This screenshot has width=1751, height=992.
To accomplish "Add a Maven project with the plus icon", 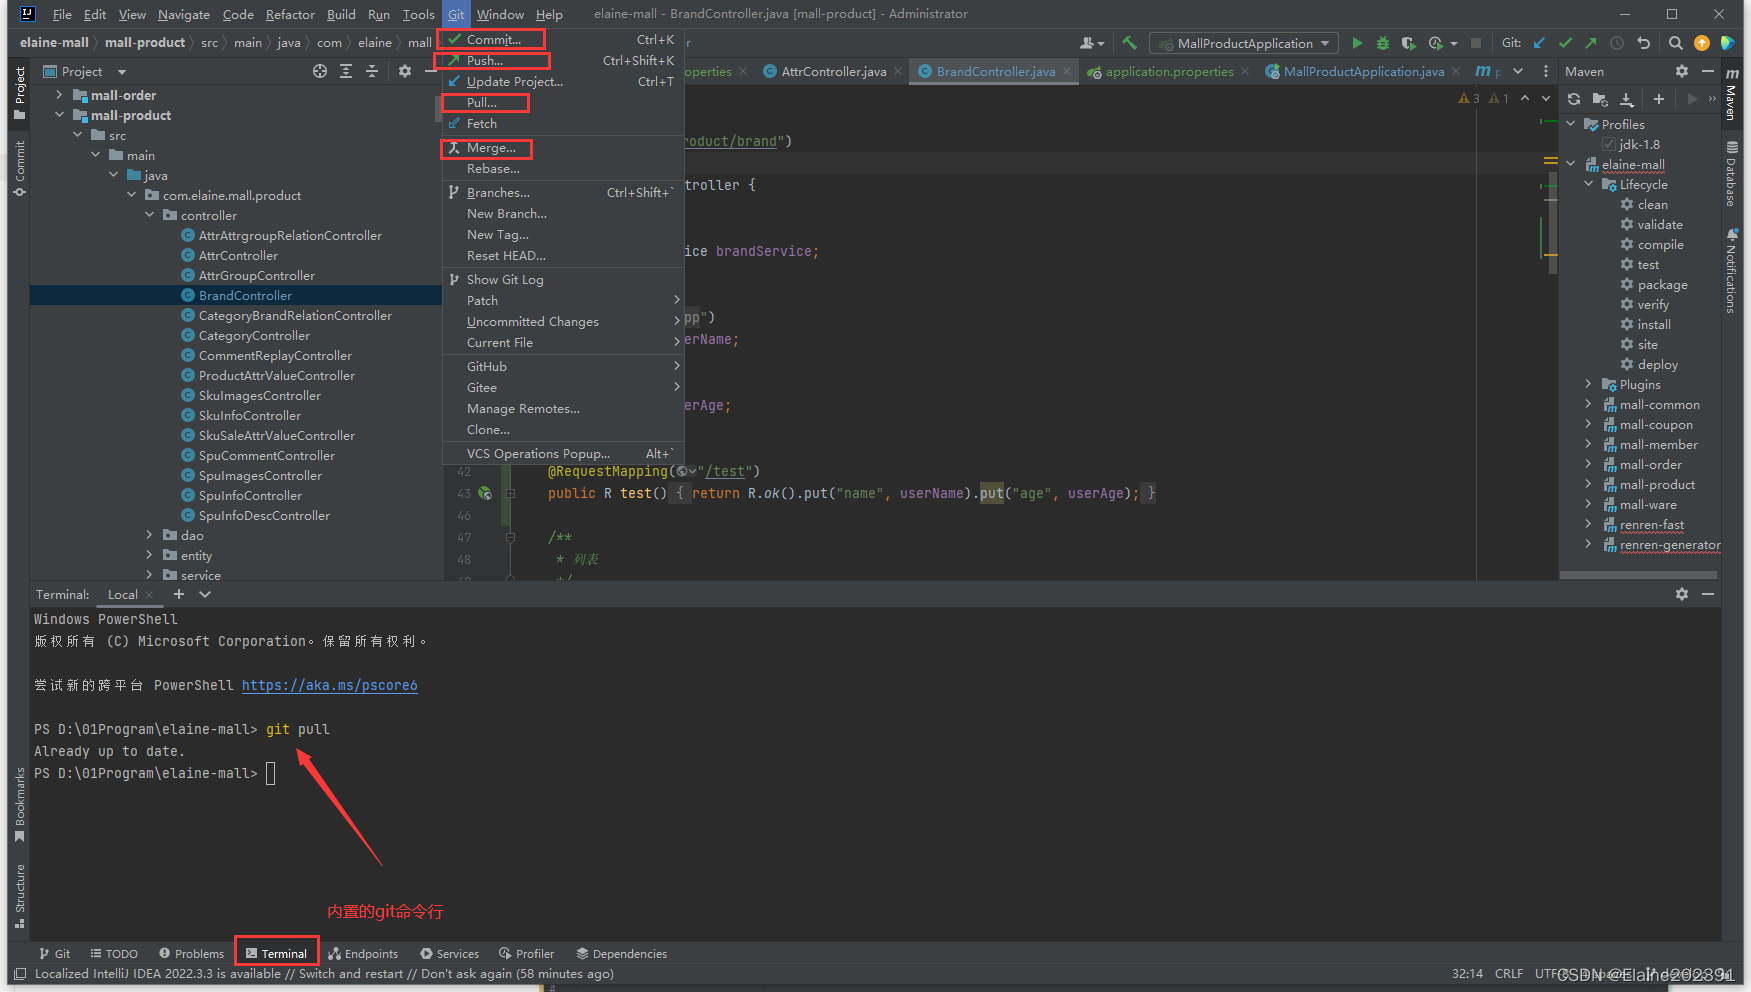I will point(1659,99).
